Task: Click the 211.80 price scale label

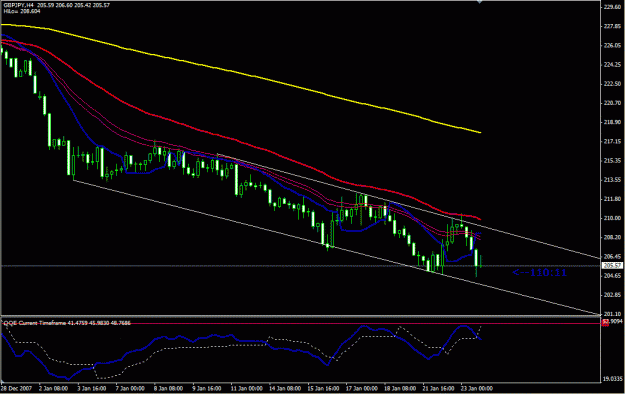Action: pos(612,199)
